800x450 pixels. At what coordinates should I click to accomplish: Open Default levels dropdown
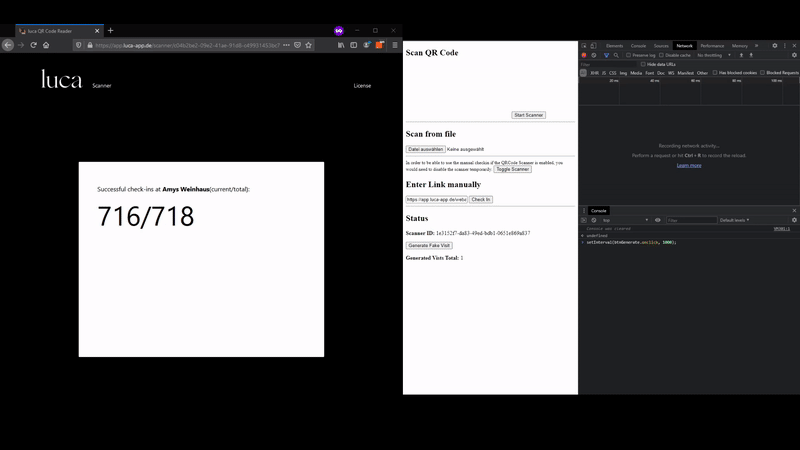[x=734, y=220]
